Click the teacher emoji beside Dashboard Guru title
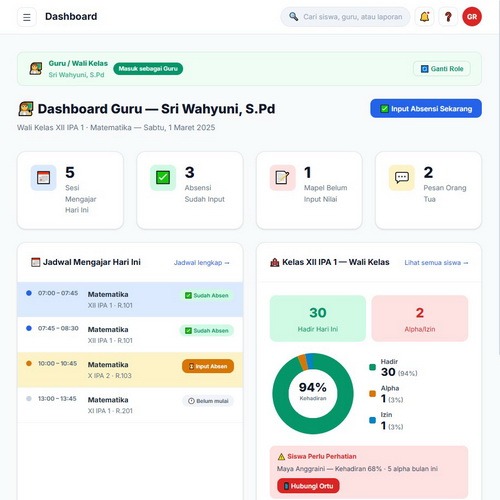The width and height of the screenshot is (500, 500). (26, 109)
